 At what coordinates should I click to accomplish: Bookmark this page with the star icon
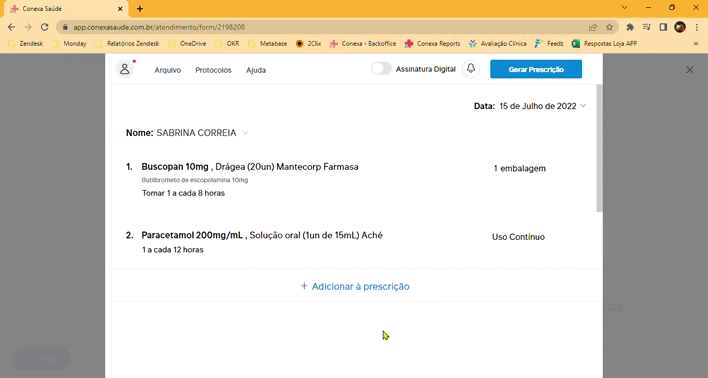(610, 27)
